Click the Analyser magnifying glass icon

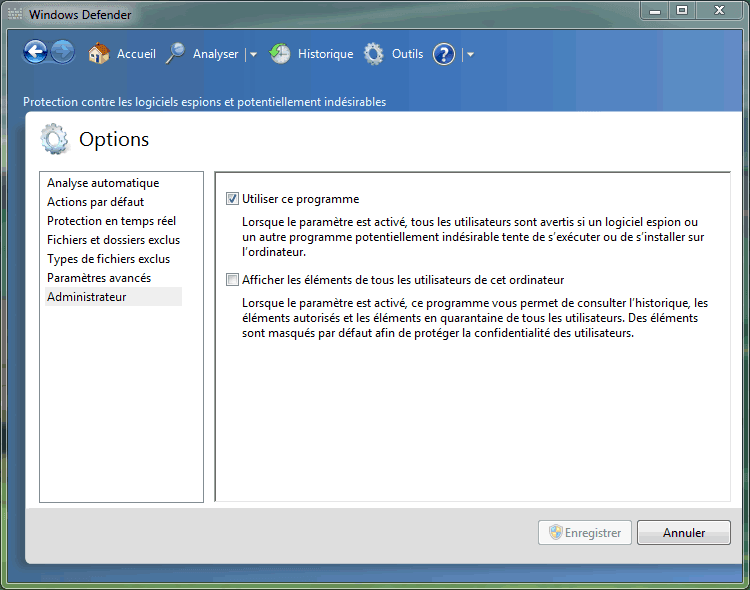(176, 53)
